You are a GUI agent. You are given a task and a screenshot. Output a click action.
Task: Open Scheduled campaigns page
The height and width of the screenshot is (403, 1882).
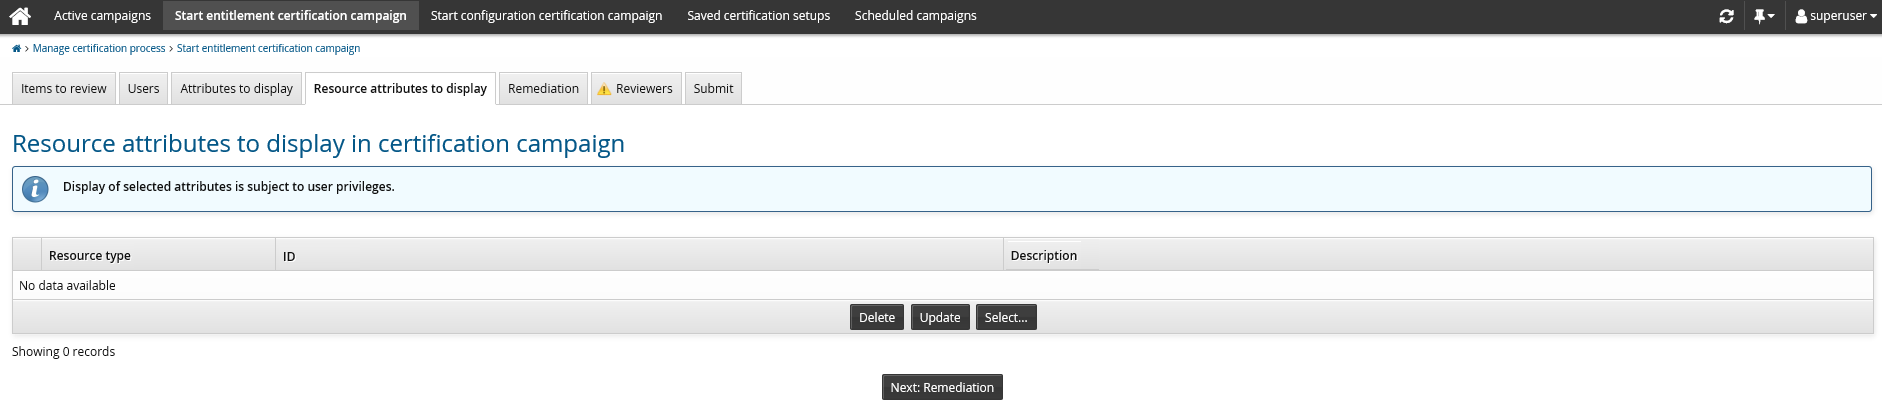pos(915,16)
